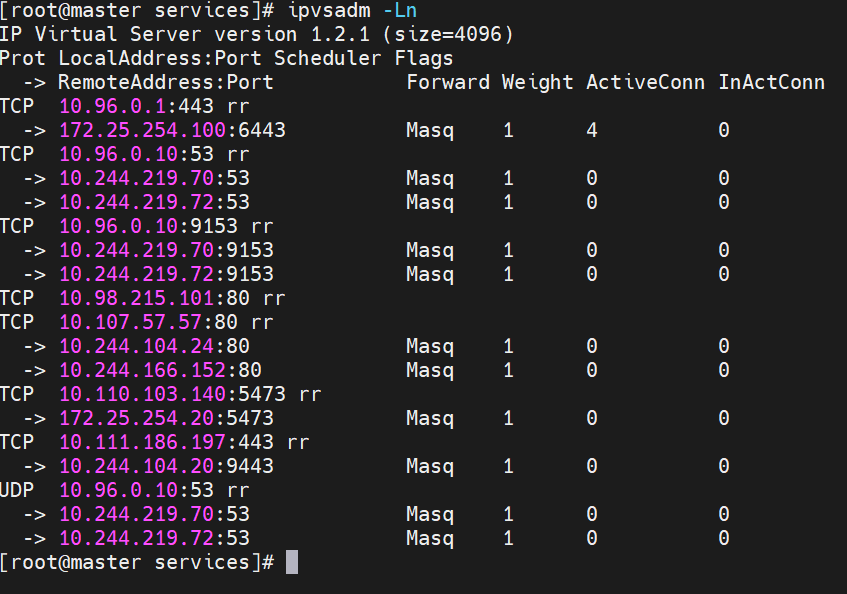Select the "Scheduler" header word

[327, 58]
